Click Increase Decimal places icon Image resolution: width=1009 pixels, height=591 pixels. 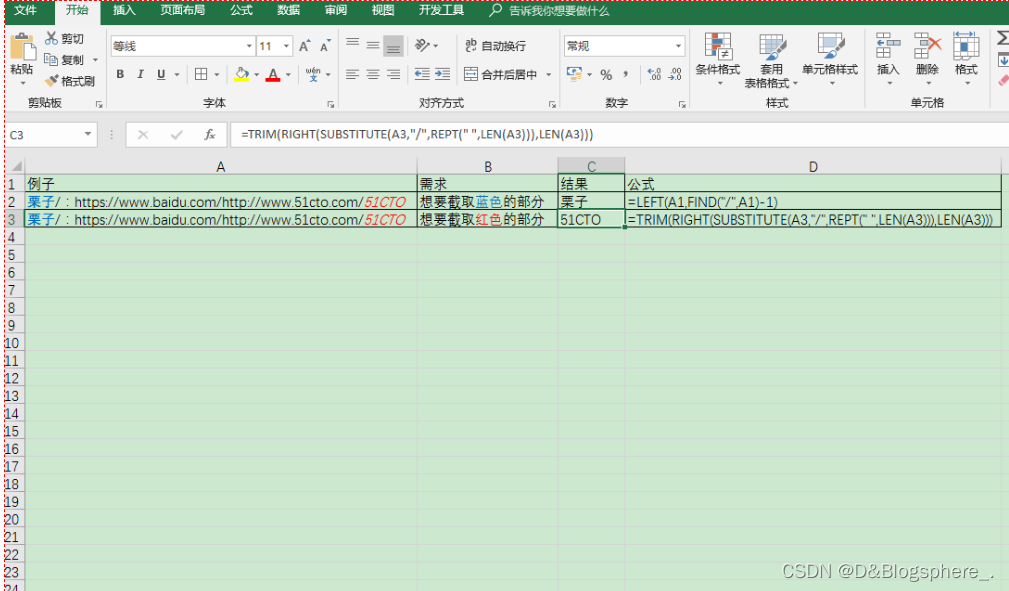[653, 73]
